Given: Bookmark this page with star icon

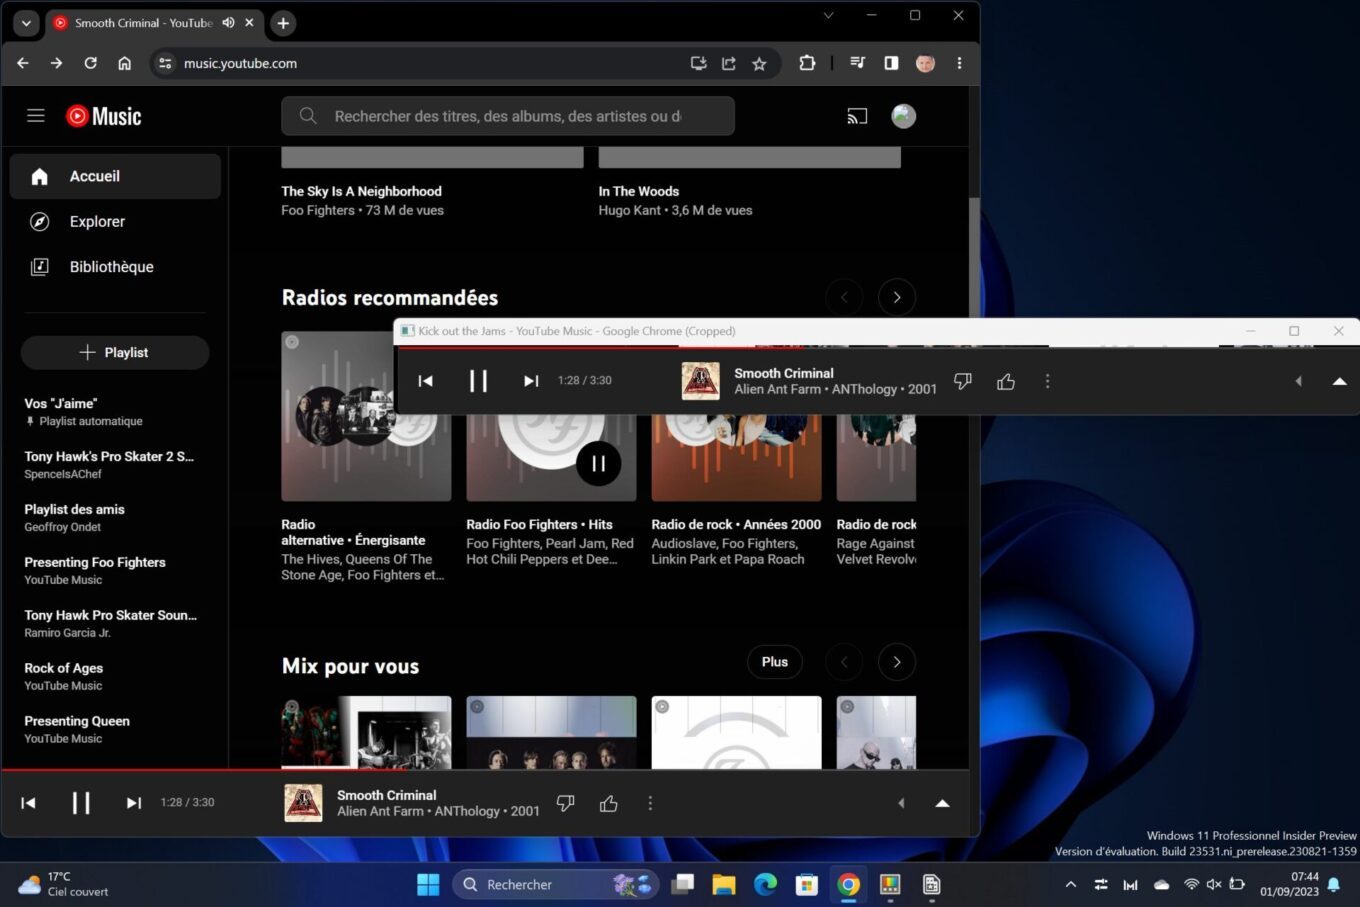Looking at the screenshot, I should coord(759,63).
